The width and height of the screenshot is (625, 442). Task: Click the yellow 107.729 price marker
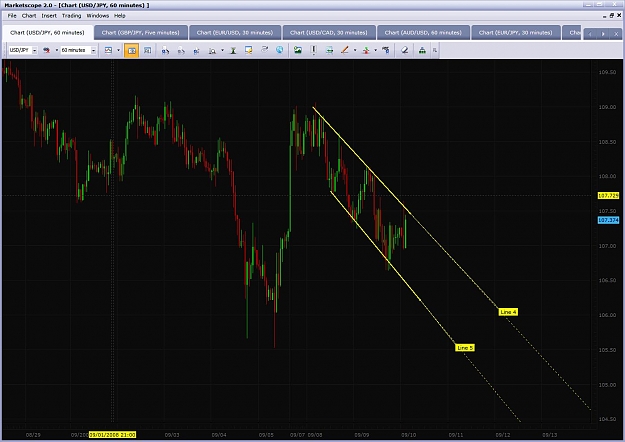point(608,196)
